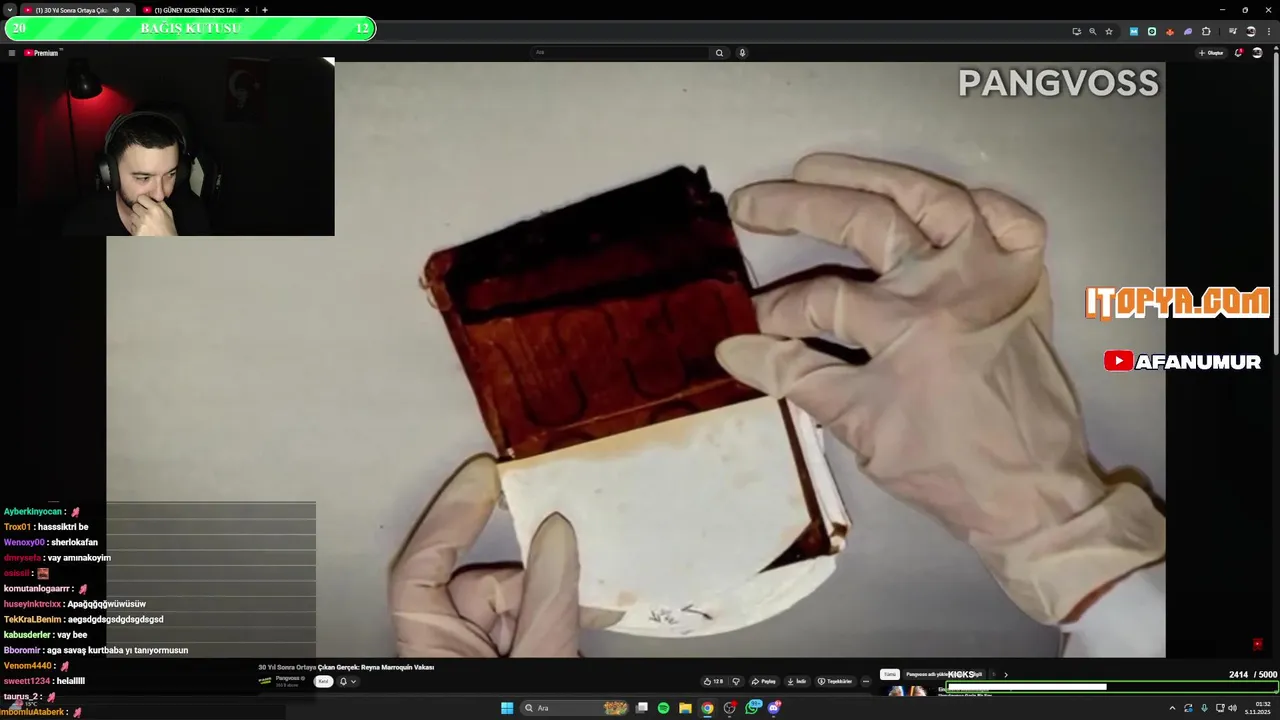Open the Chrome extensions puzzle icon
The width and height of the screenshot is (1280, 720).
tap(1206, 32)
